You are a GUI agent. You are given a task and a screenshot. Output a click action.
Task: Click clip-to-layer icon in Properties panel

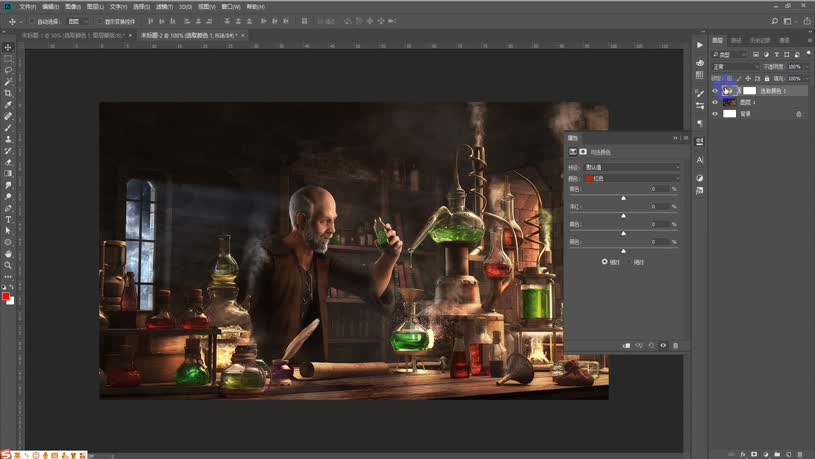point(626,345)
